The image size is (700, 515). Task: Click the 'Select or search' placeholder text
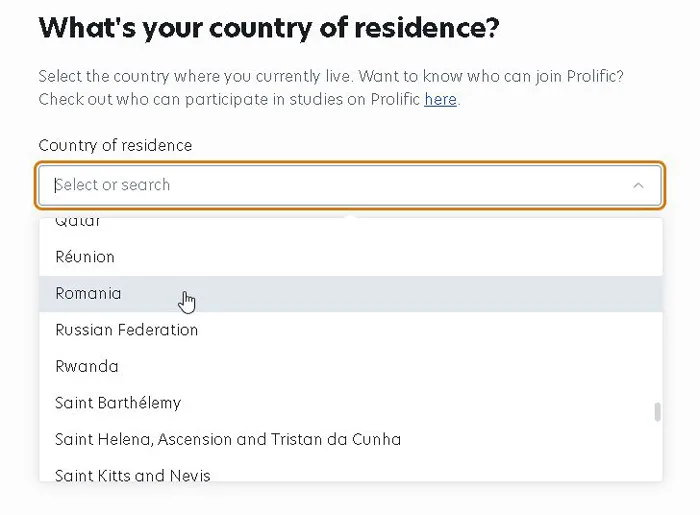112,185
